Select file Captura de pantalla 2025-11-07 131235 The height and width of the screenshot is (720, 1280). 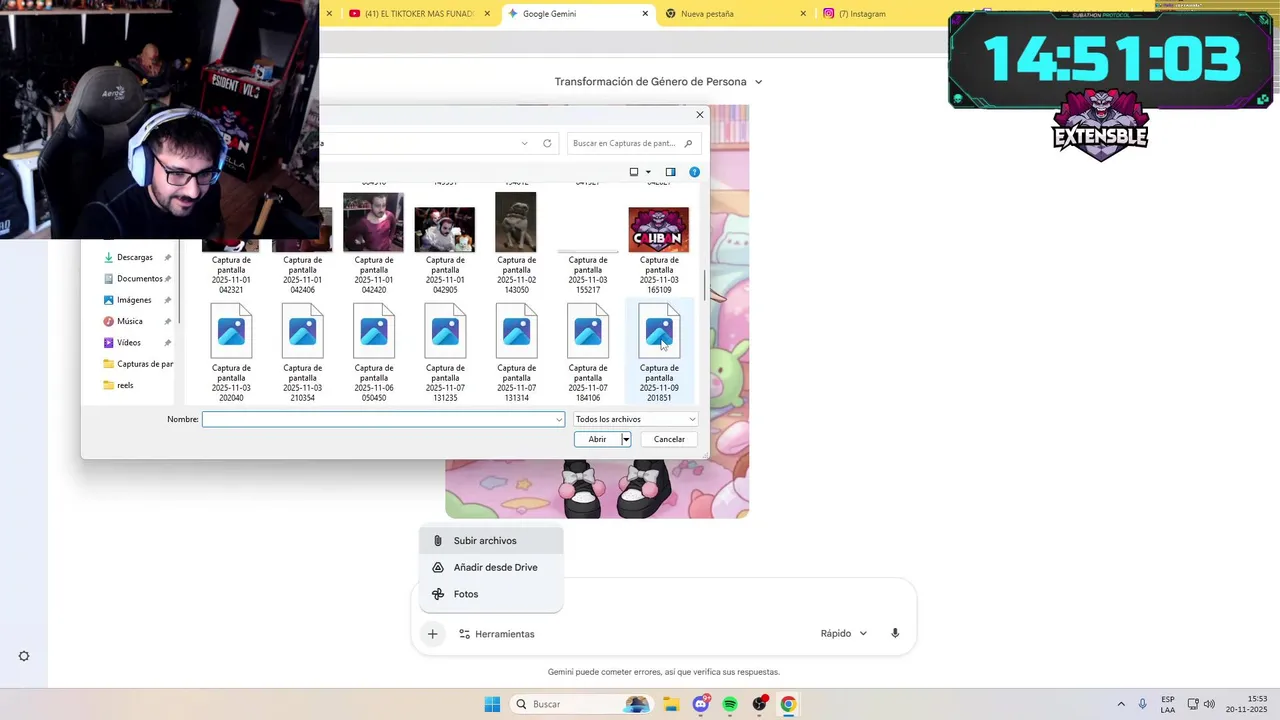[445, 352]
